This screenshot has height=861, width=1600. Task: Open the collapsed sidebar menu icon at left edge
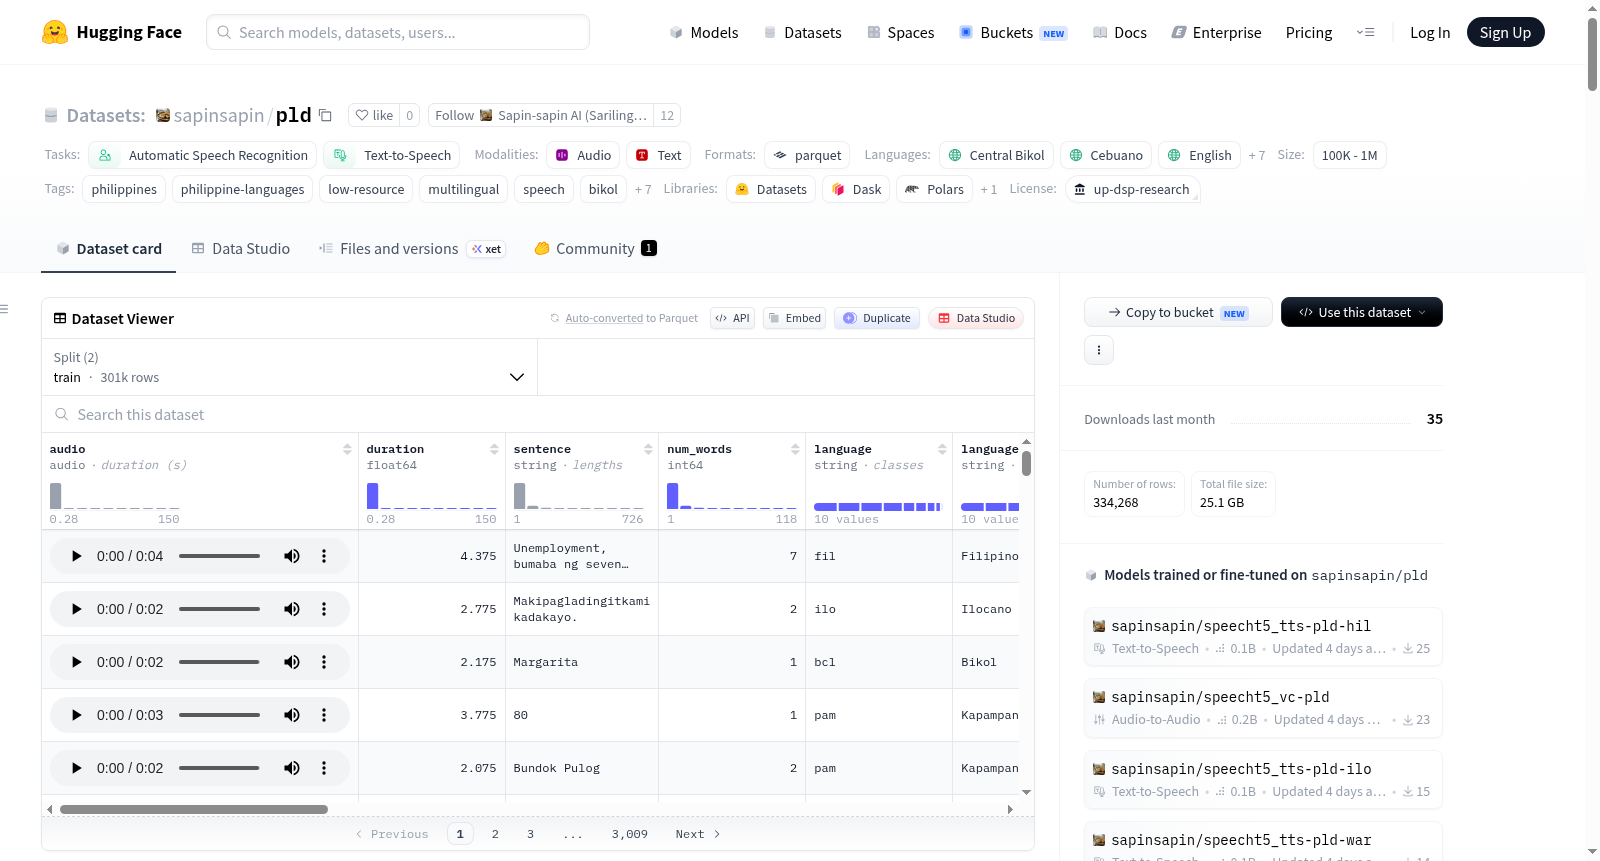click(4, 309)
